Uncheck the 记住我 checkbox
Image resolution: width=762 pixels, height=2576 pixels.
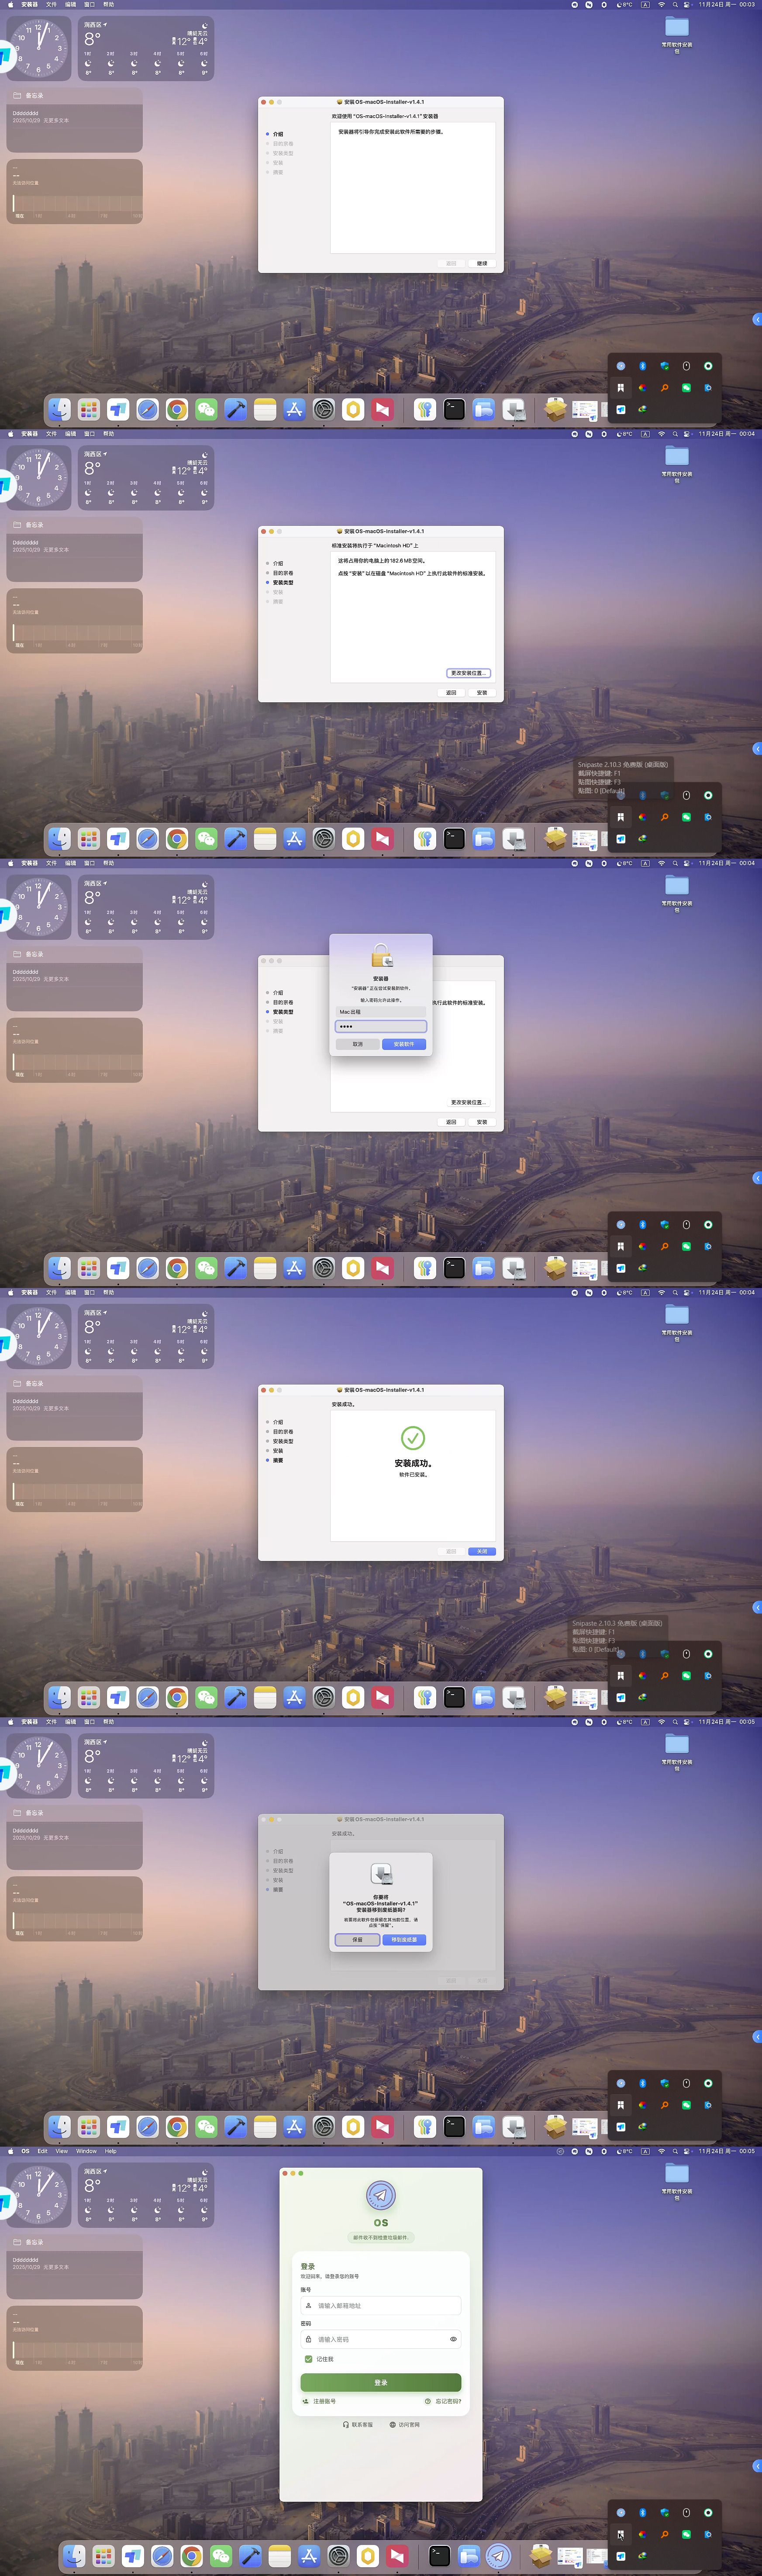tap(308, 2359)
